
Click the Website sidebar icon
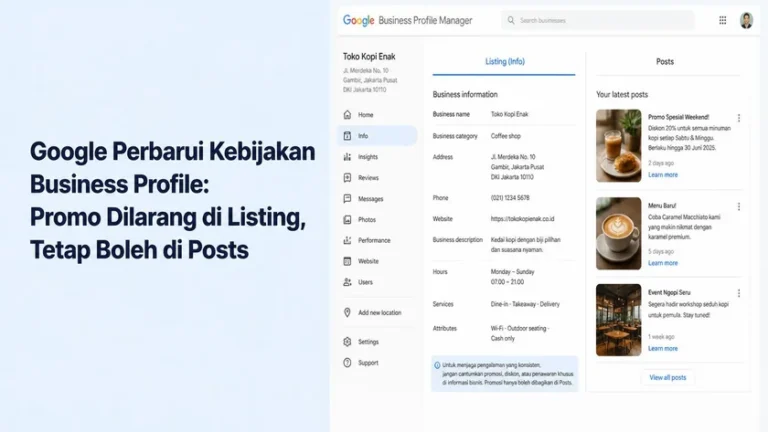pyautogui.click(x=347, y=261)
